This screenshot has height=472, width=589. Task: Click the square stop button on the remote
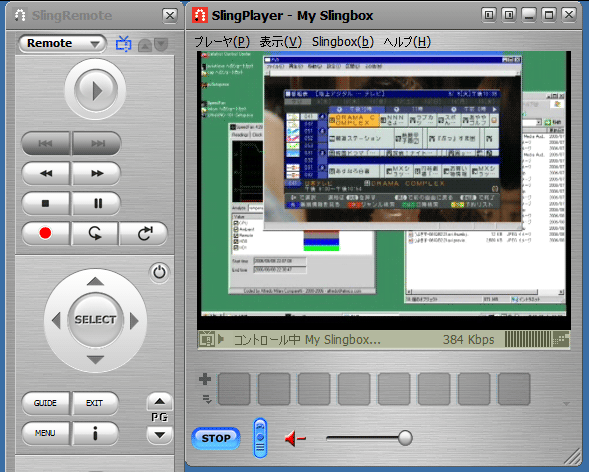pos(46,203)
